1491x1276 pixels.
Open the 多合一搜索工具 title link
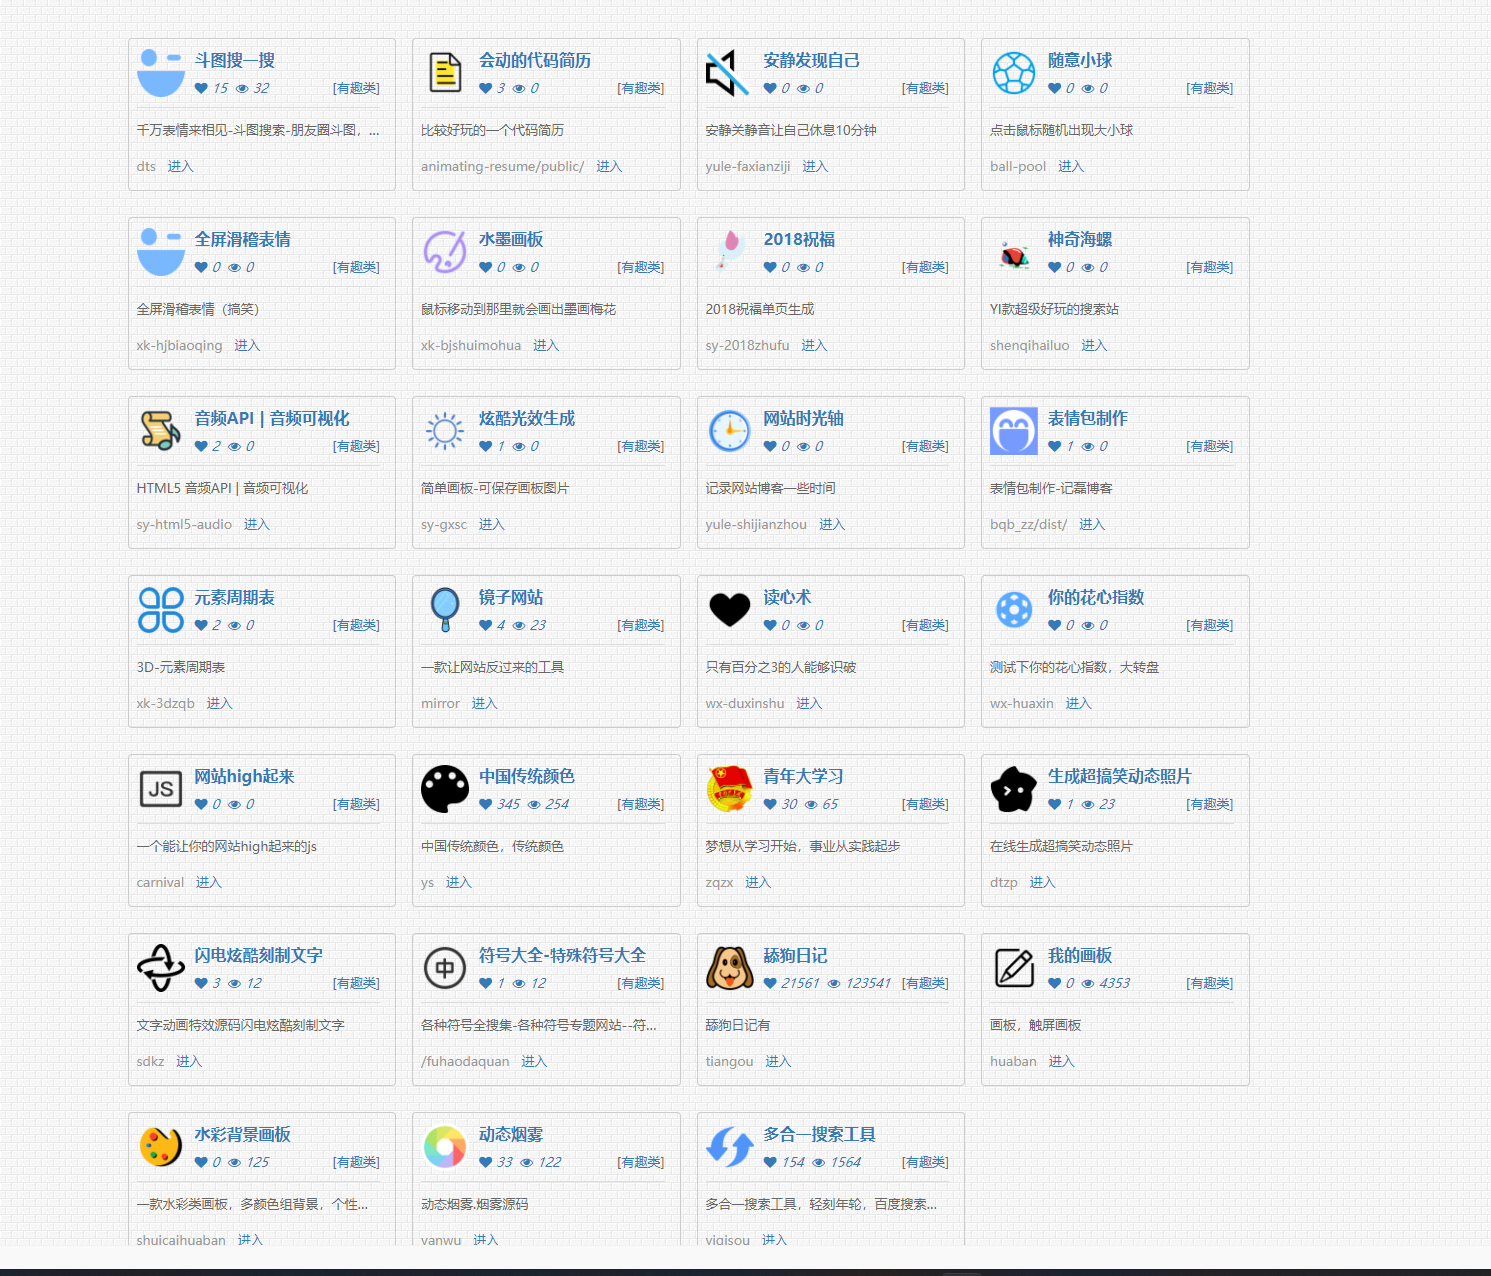pos(819,1134)
